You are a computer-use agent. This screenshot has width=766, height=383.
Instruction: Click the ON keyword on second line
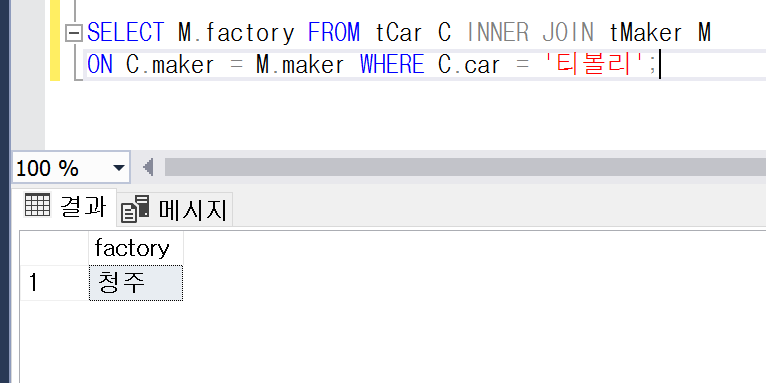[x=100, y=64]
